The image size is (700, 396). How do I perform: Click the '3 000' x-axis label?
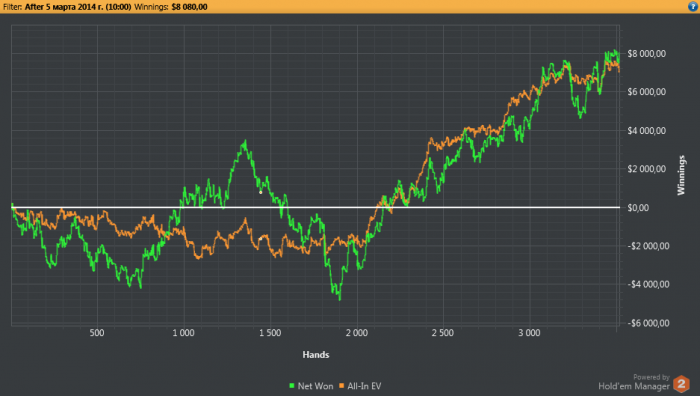click(x=529, y=333)
